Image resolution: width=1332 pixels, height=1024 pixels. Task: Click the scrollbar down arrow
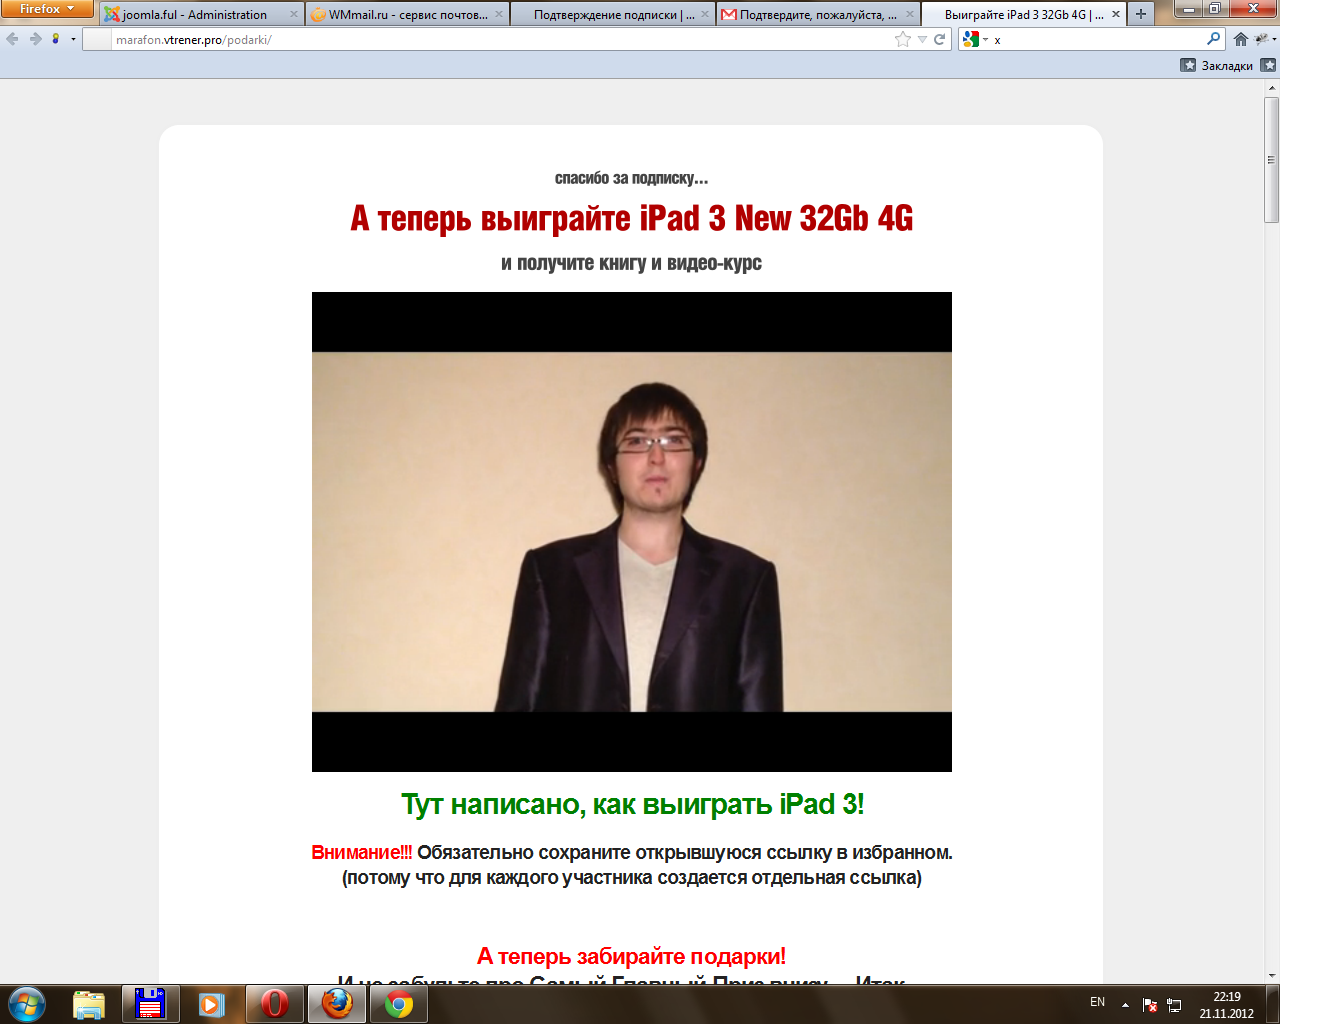(1272, 975)
